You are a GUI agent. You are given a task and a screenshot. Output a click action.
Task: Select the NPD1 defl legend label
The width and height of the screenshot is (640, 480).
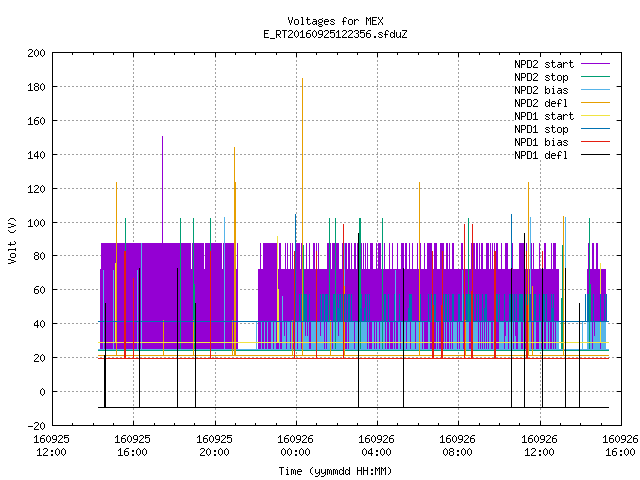coord(541,155)
